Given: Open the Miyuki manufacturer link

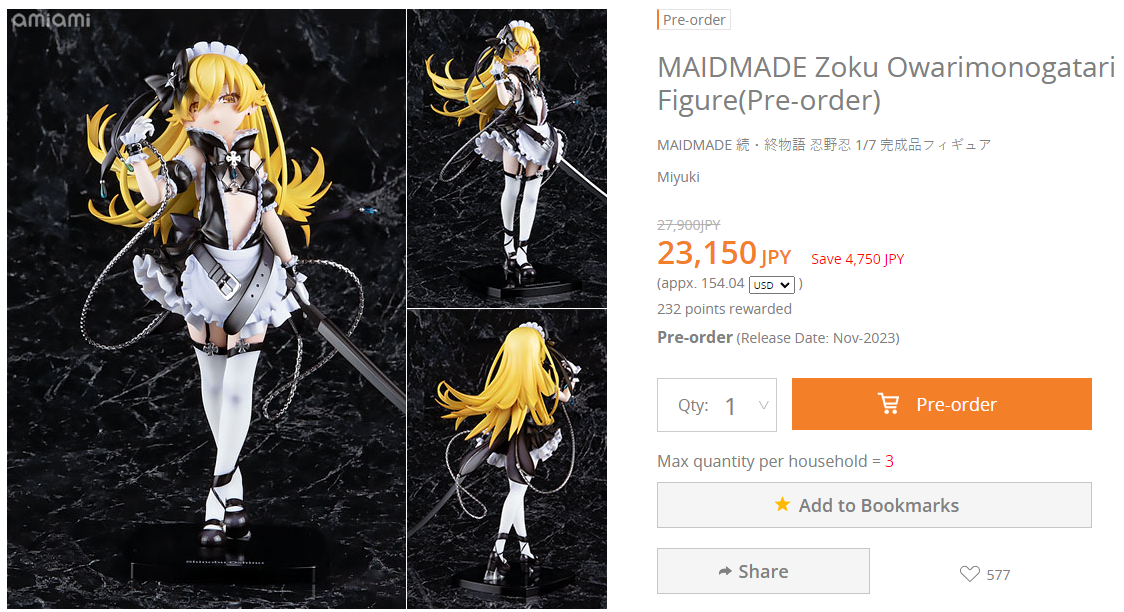Looking at the screenshot, I should coord(678,177).
